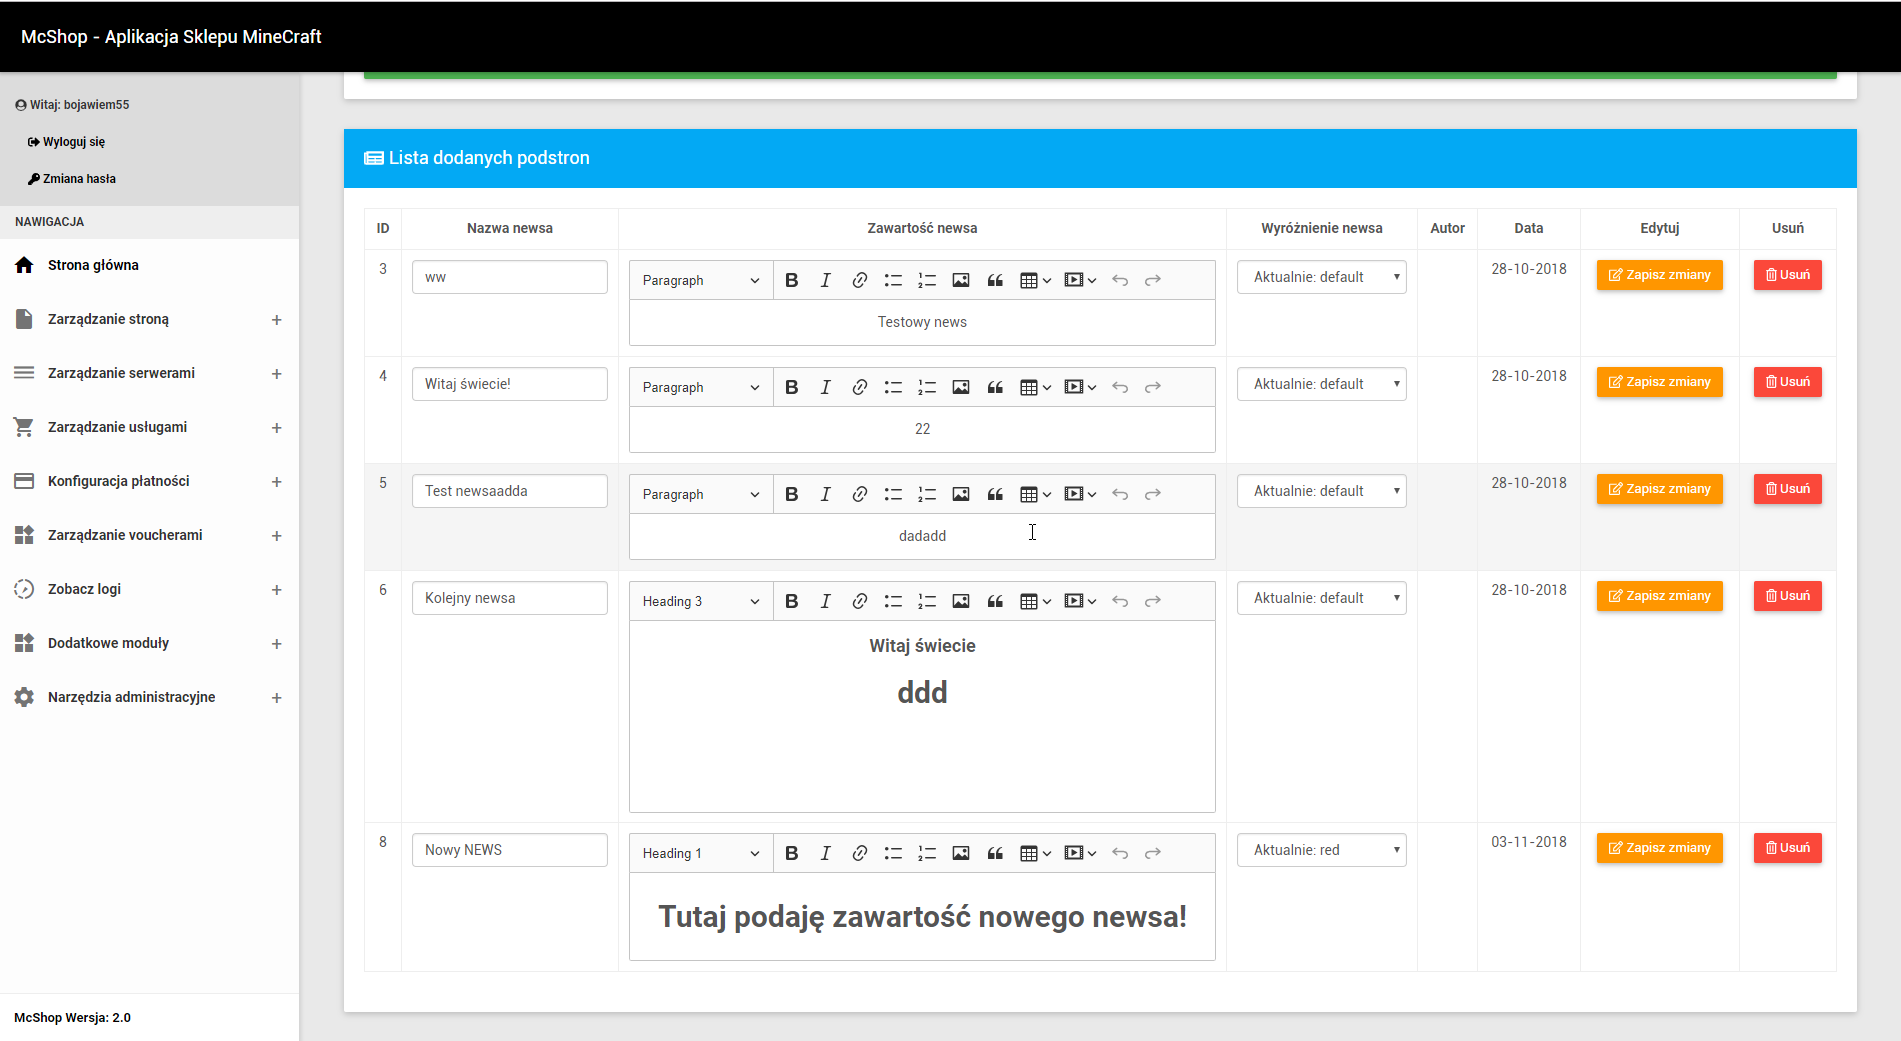This screenshot has height=1041, width=1901.
Task: Insert table in 'Test newsaadda' editor toolbar
Action: pyautogui.click(x=1034, y=494)
